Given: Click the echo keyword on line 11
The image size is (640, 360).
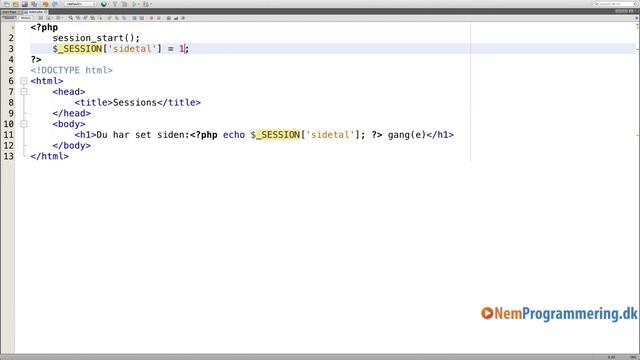Looking at the screenshot, I should [x=234, y=135].
